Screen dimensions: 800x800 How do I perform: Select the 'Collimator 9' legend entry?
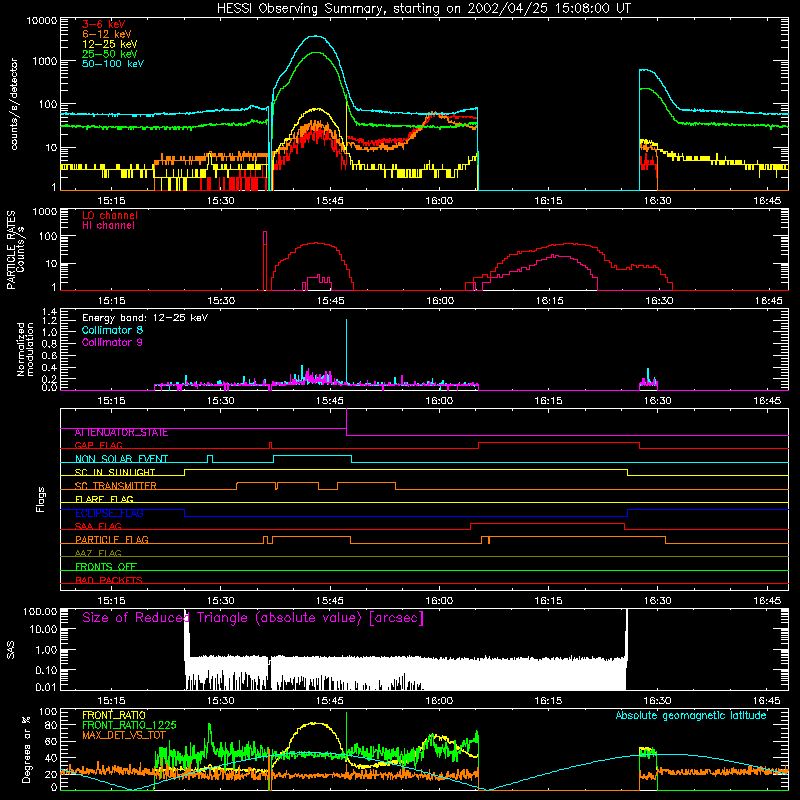[x=112, y=342]
